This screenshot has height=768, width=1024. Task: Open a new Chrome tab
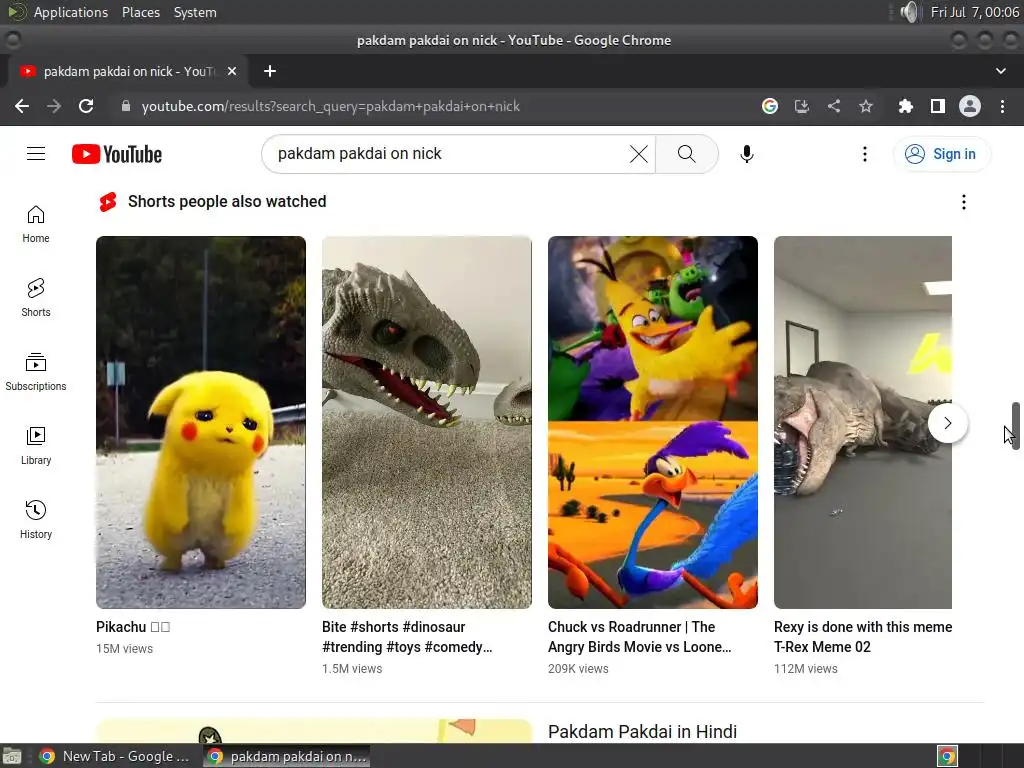(270, 71)
